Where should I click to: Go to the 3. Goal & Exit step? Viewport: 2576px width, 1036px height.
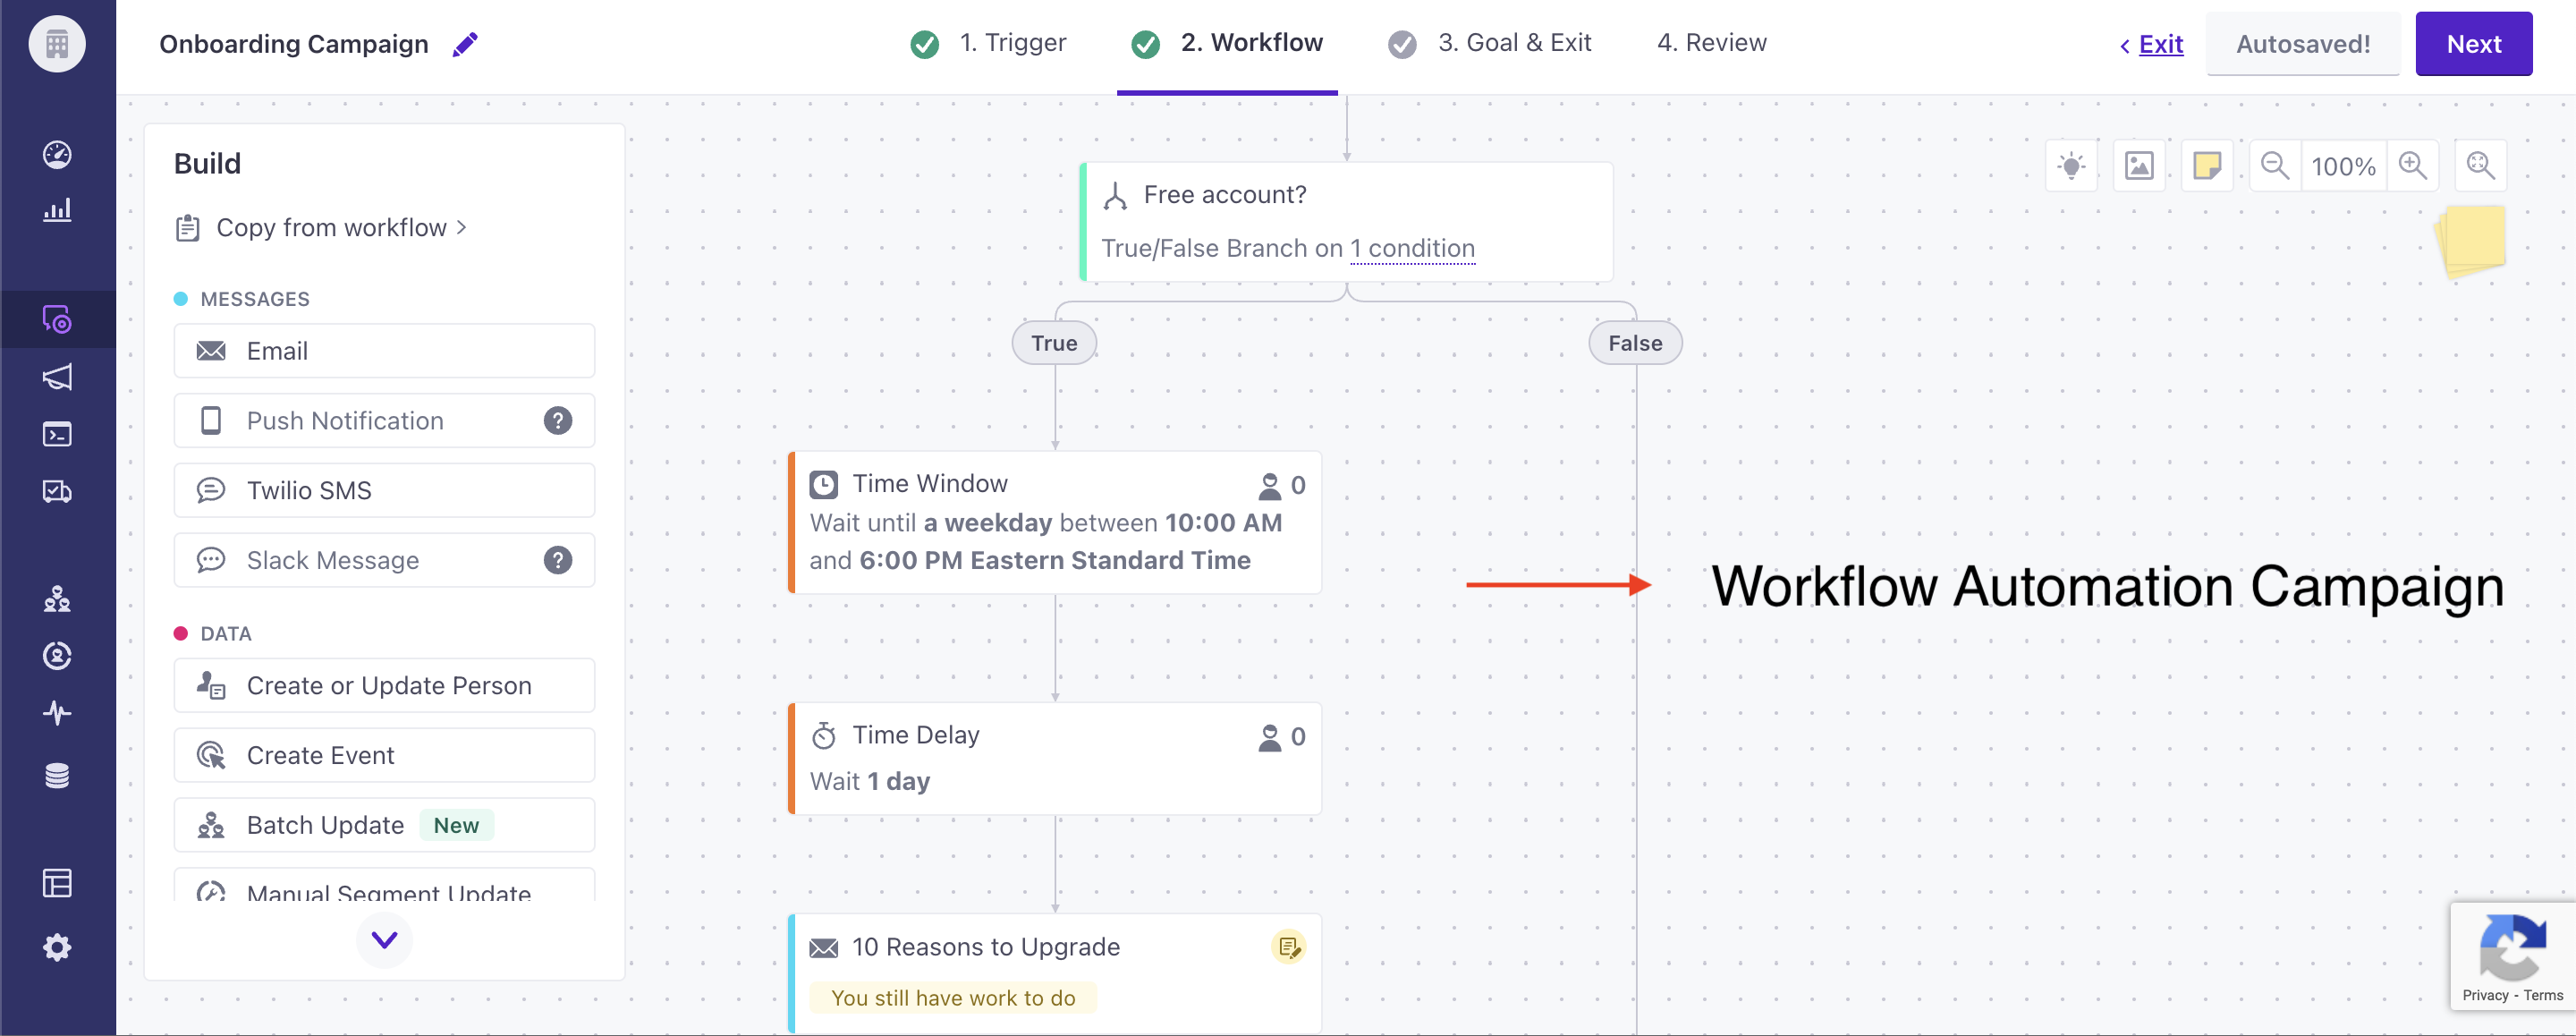1490,43
